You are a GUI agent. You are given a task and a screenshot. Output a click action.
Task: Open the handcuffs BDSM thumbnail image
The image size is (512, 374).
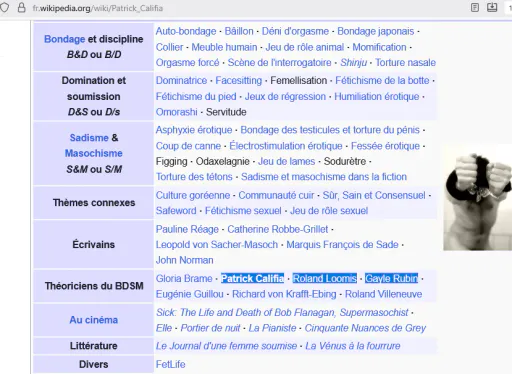(x=477, y=197)
